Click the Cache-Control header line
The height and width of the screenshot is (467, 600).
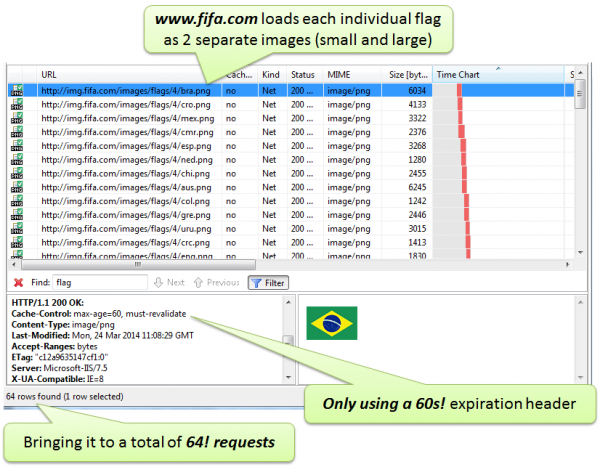pos(99,314)
